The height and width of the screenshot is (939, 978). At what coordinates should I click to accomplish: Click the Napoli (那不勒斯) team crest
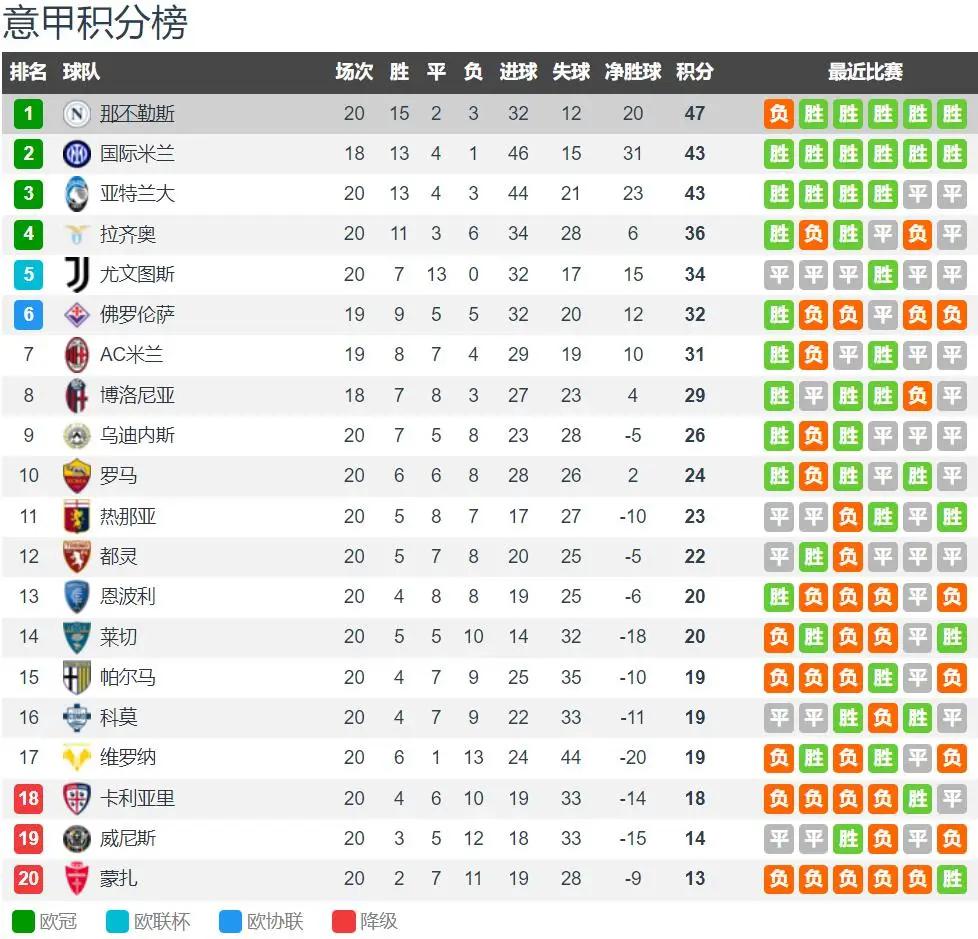77,114
